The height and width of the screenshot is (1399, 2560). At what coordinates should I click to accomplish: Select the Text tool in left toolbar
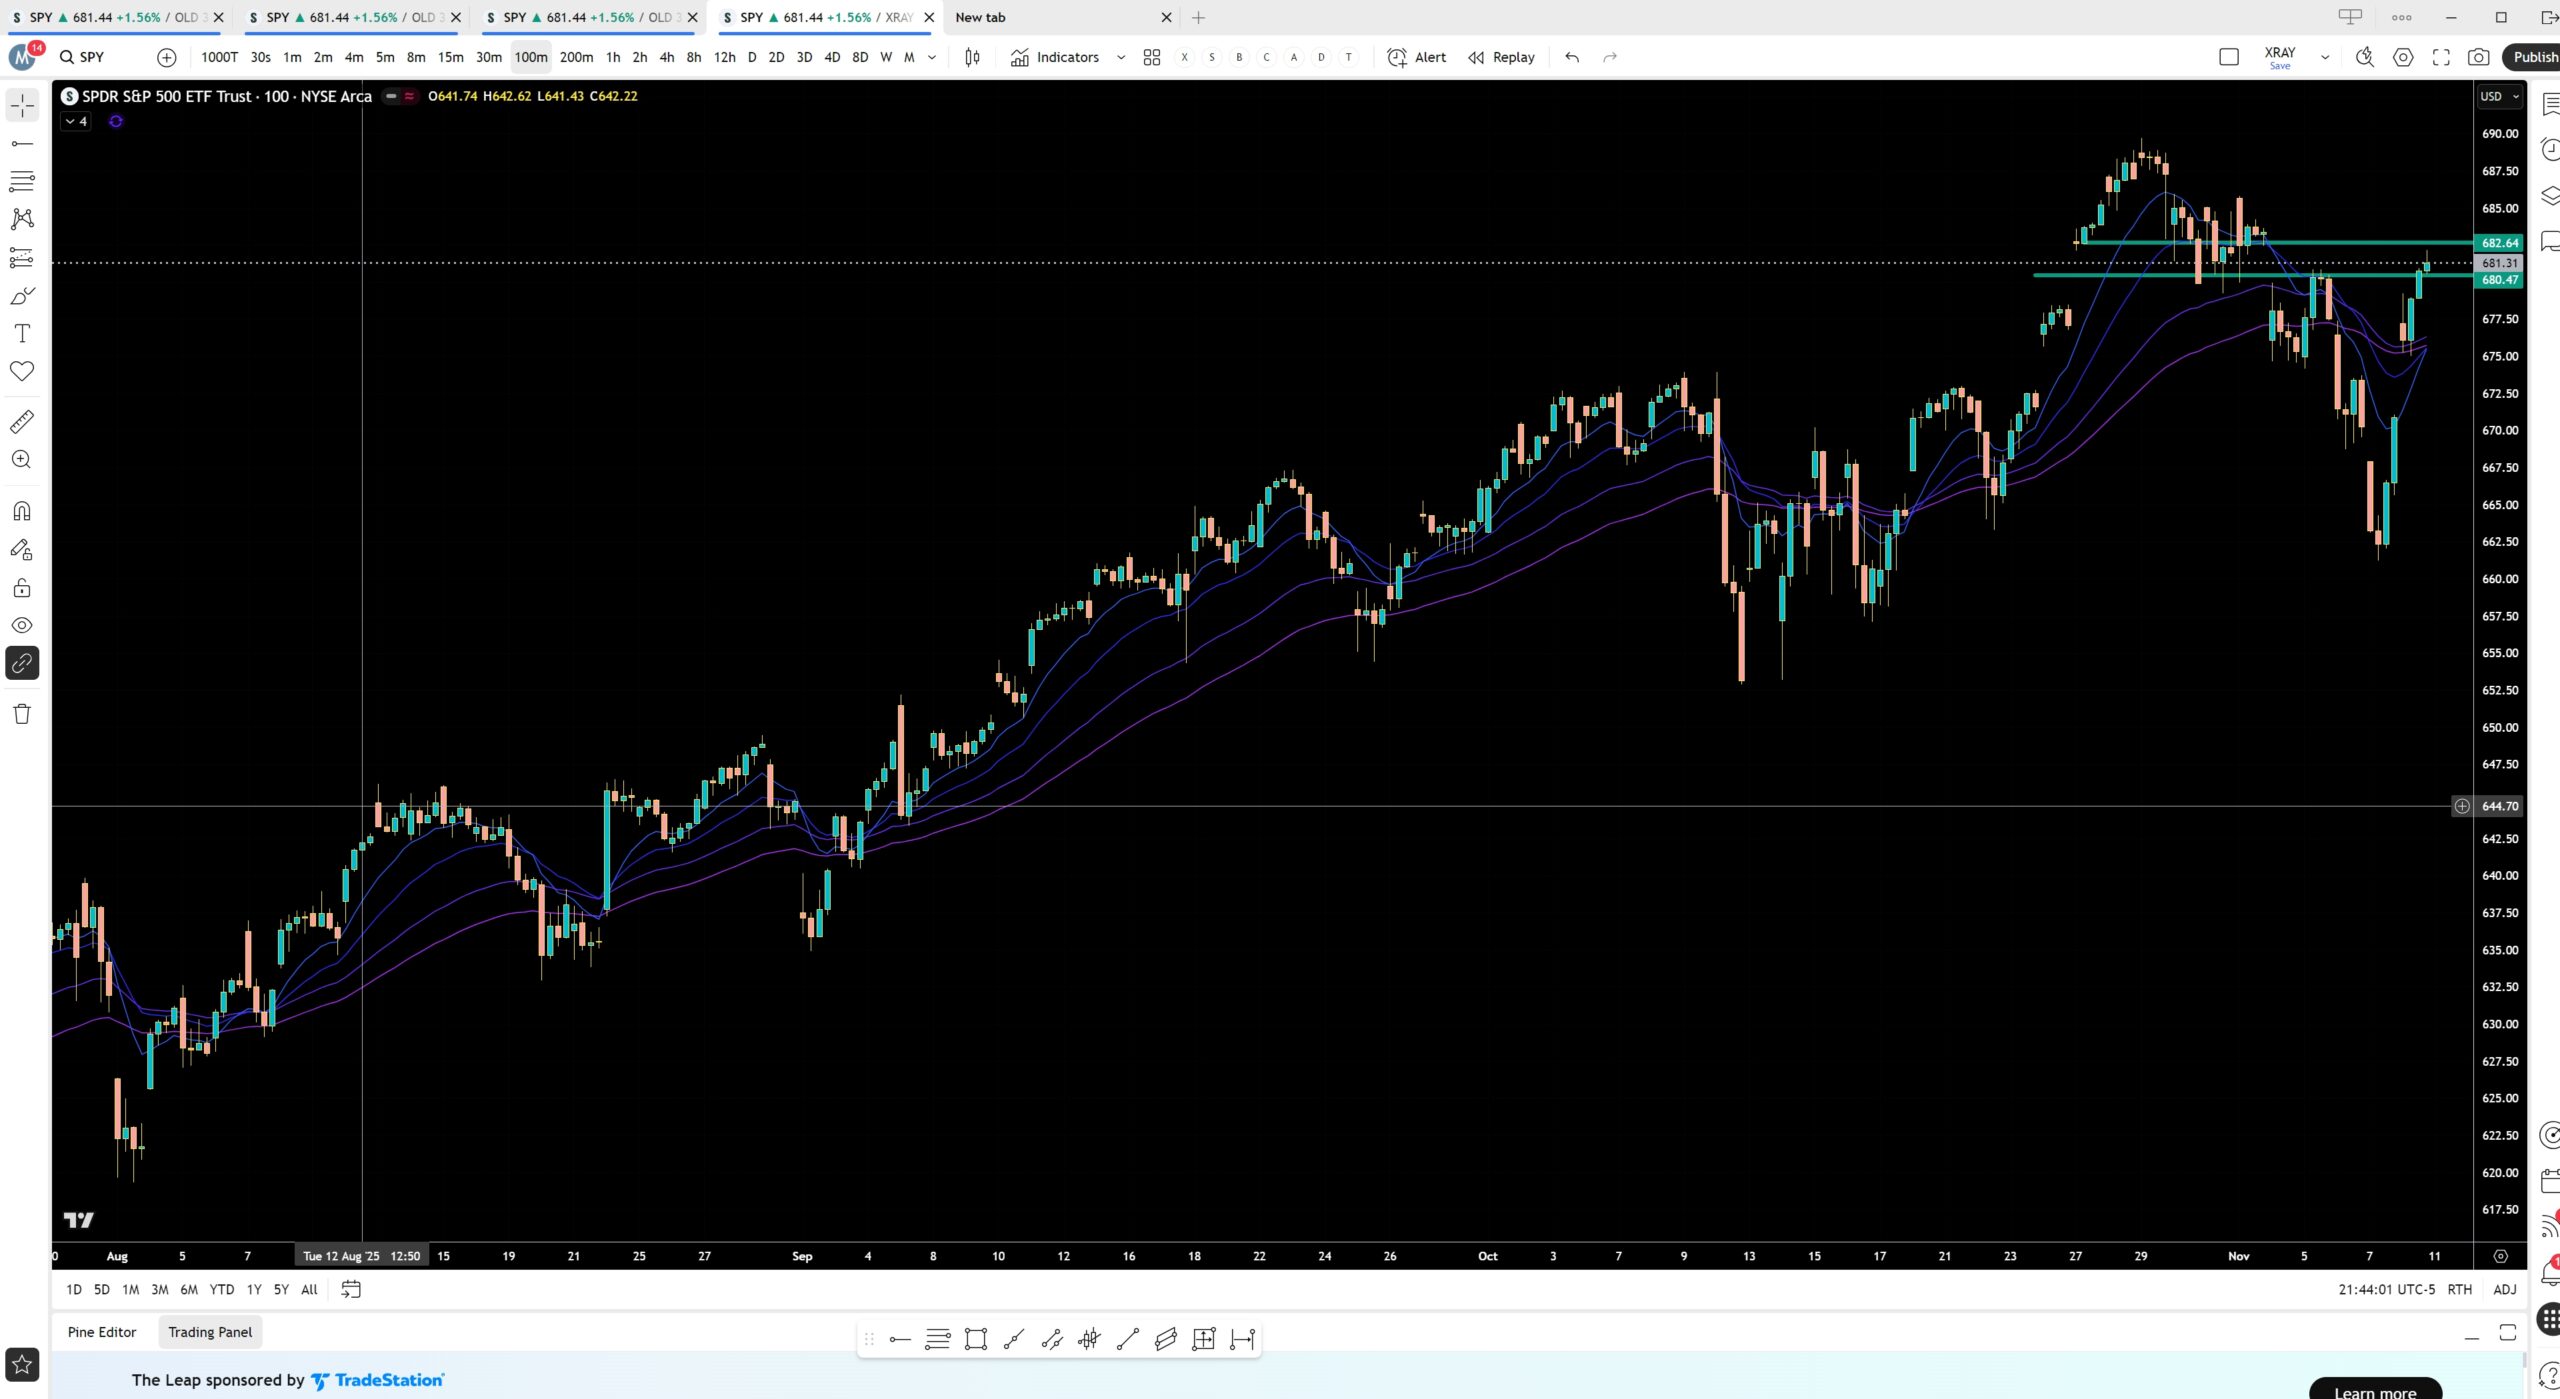coord(22,333)
